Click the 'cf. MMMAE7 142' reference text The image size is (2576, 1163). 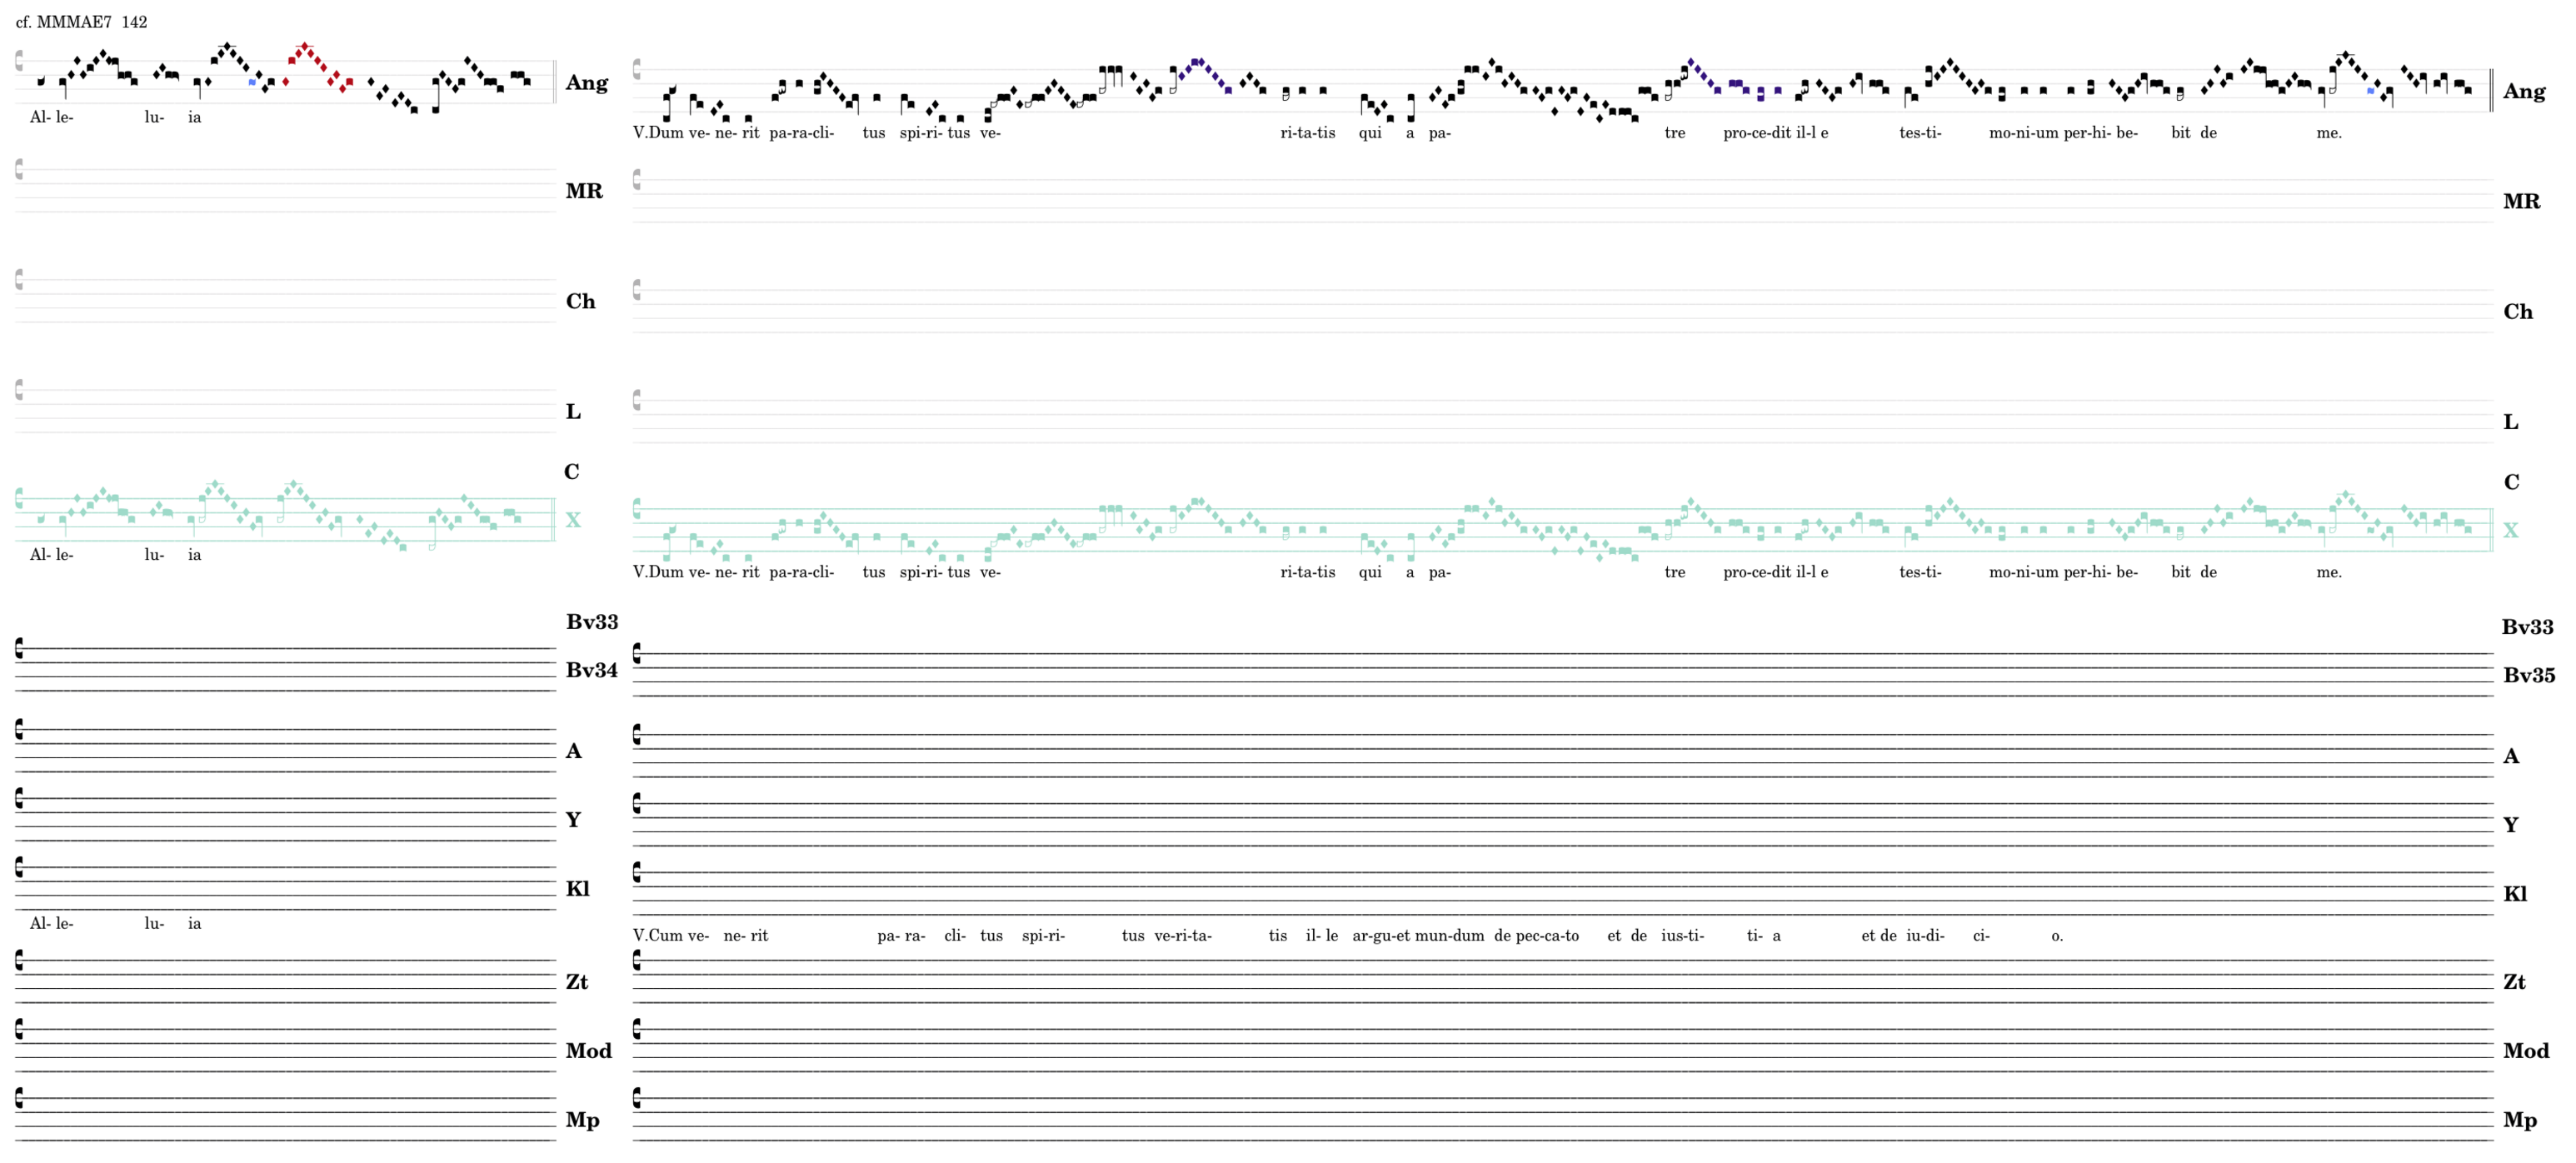pos(81,22)
